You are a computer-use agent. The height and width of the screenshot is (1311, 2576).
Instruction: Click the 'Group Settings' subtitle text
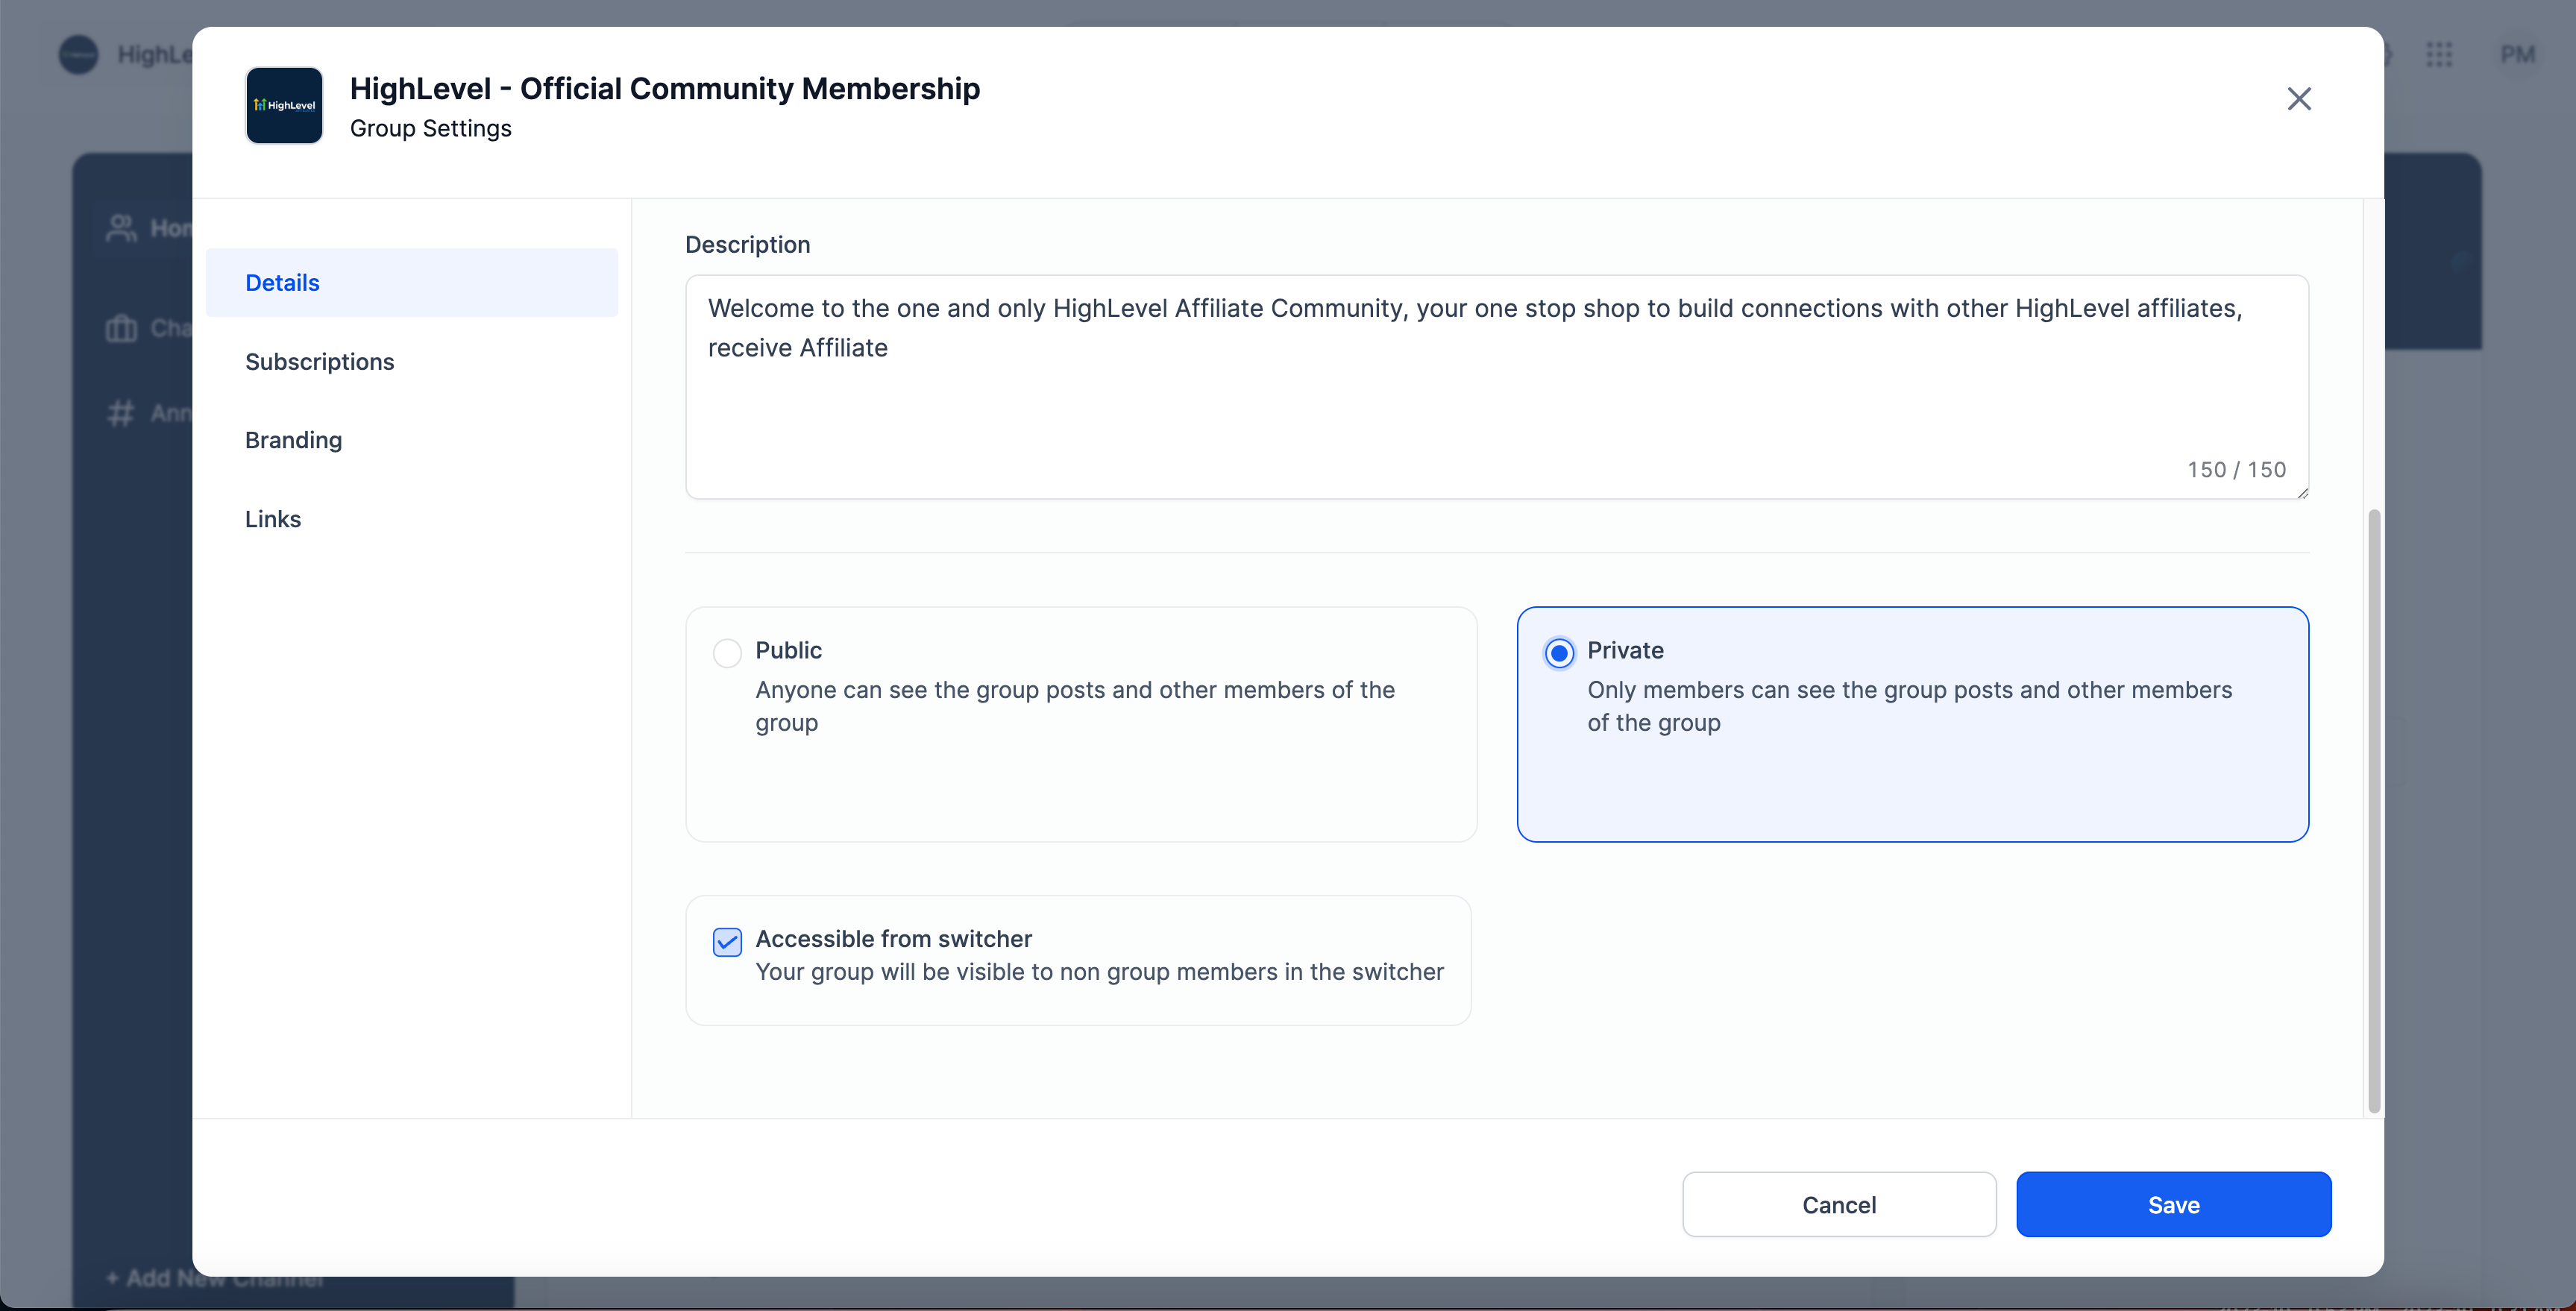click(x=431, y=128)
